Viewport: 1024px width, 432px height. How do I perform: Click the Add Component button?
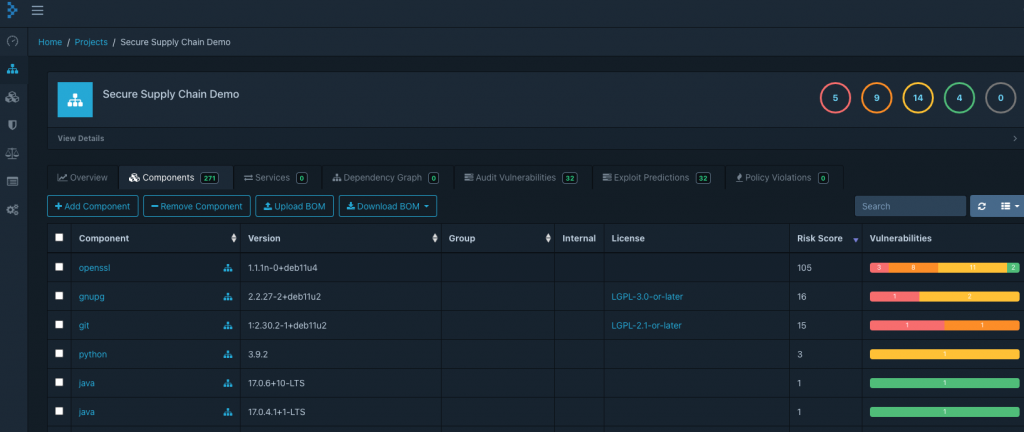(x=93, y=206)
